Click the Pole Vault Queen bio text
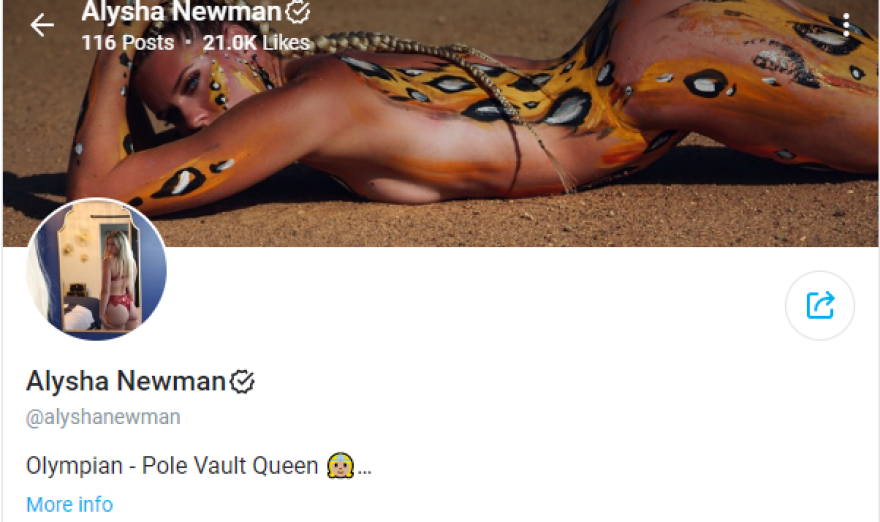The image size is (880, 522). point(230,466)
